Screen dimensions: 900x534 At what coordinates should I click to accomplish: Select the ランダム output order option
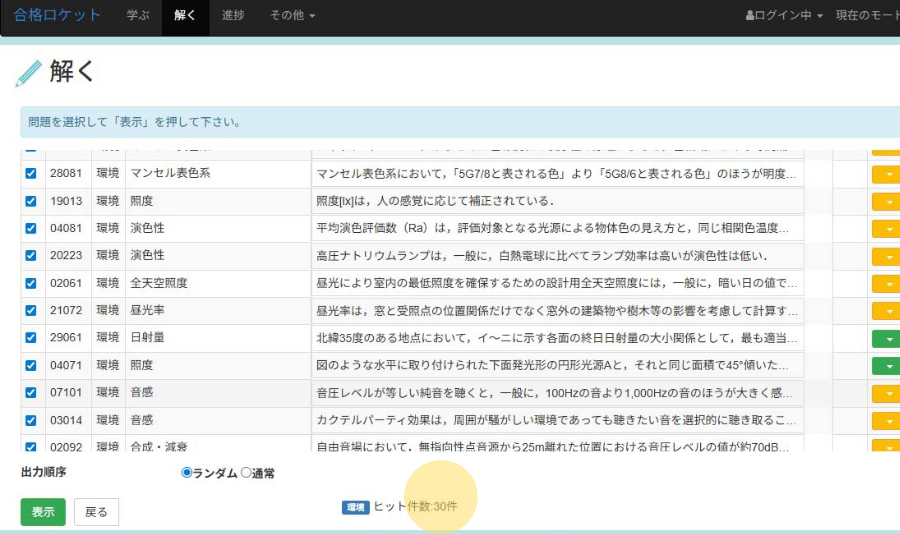(187, 473)
